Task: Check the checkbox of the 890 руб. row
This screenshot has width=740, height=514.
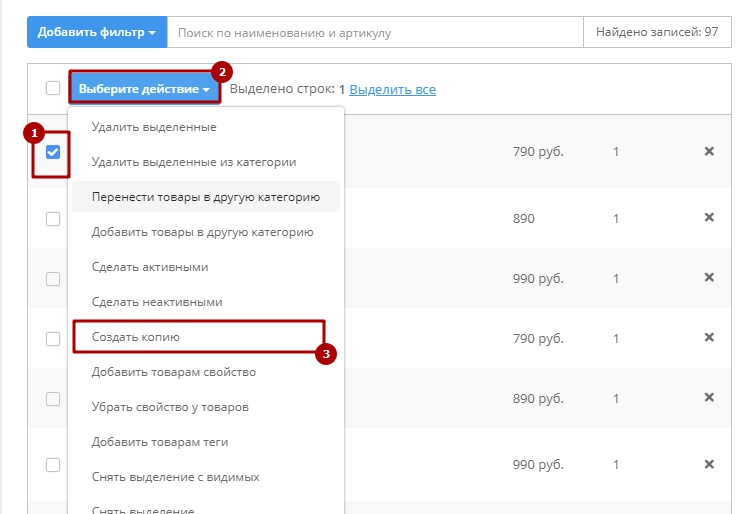Action: 53,399
